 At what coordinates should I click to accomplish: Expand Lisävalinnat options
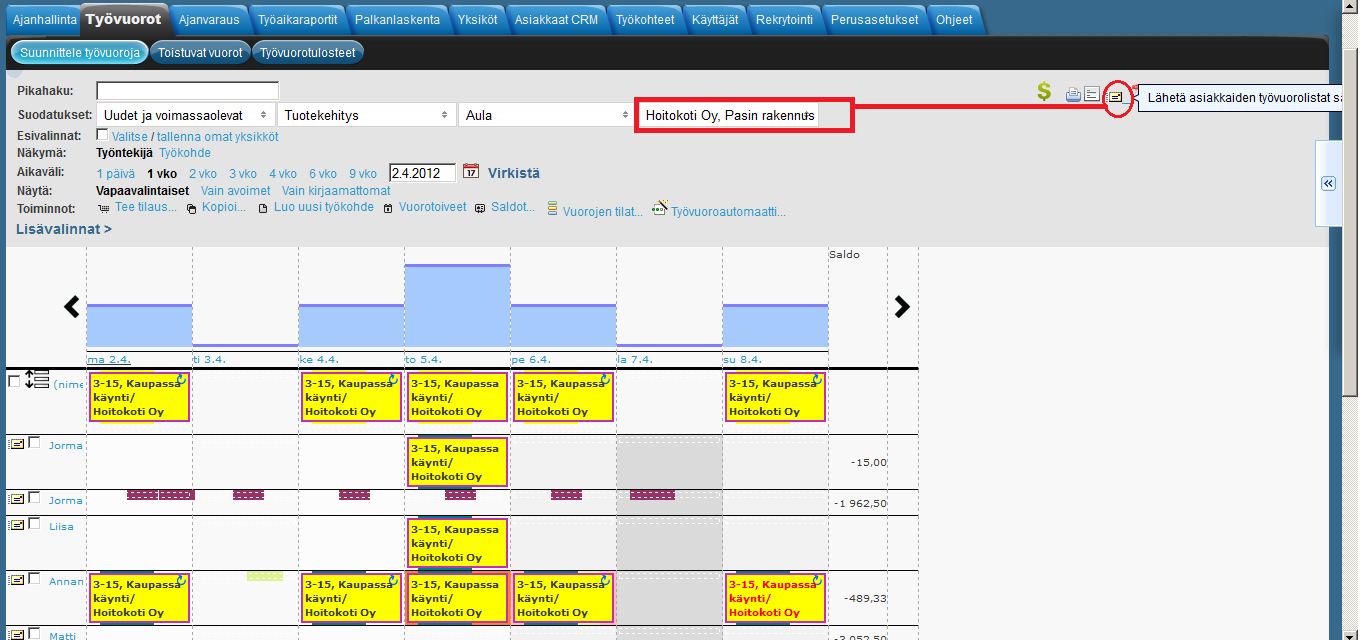64,229
